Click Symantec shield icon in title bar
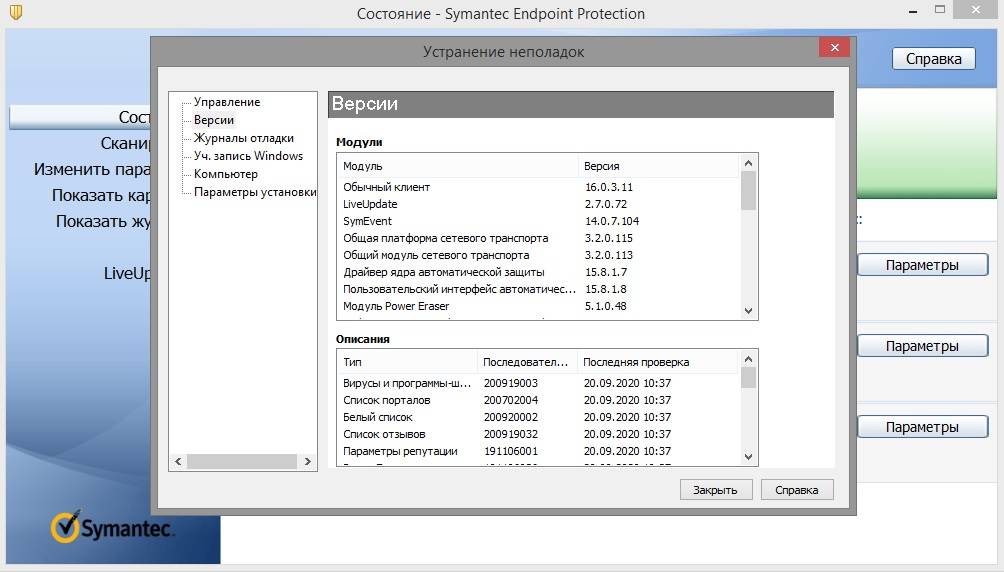 16,12
